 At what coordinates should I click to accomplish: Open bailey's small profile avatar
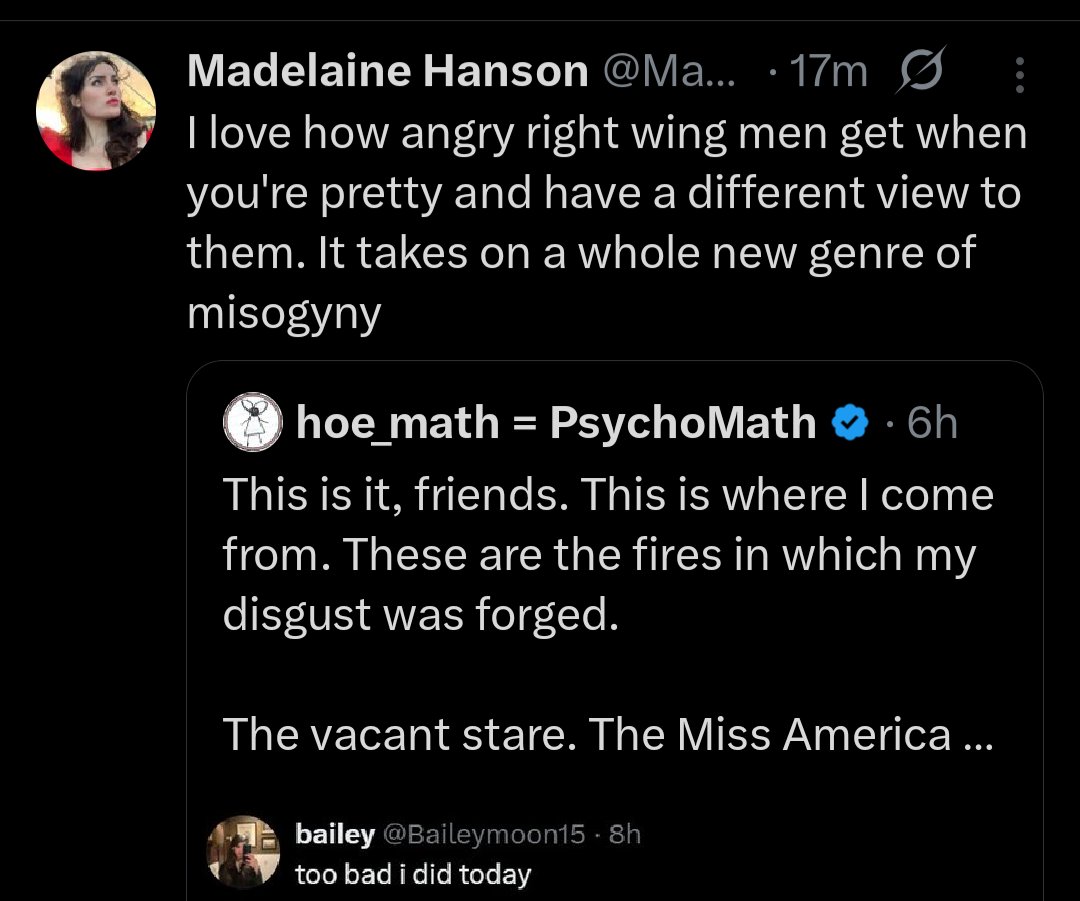(x=241, y=853)
